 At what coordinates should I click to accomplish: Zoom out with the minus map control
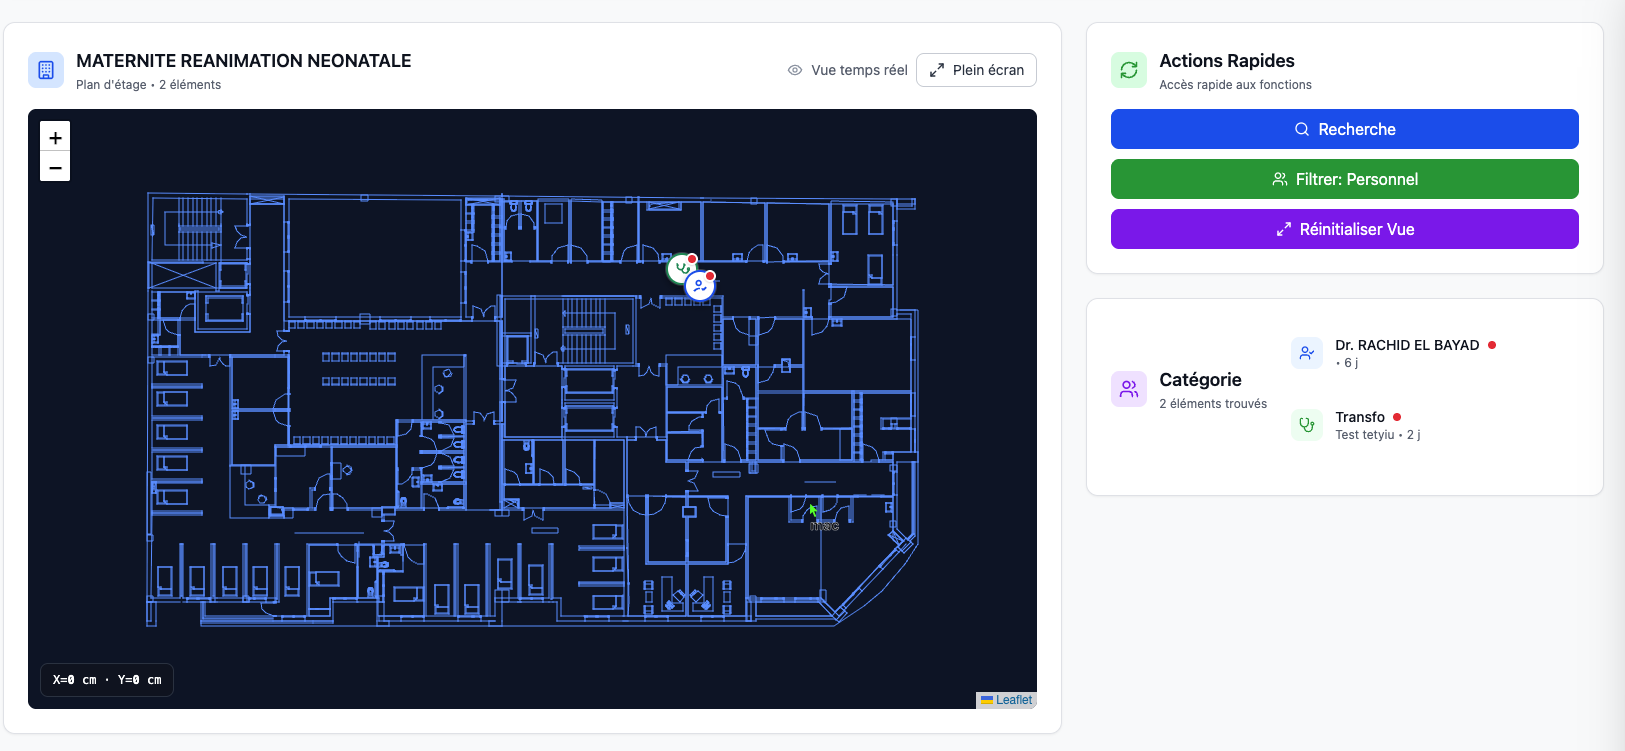click(x=55, y=167)
